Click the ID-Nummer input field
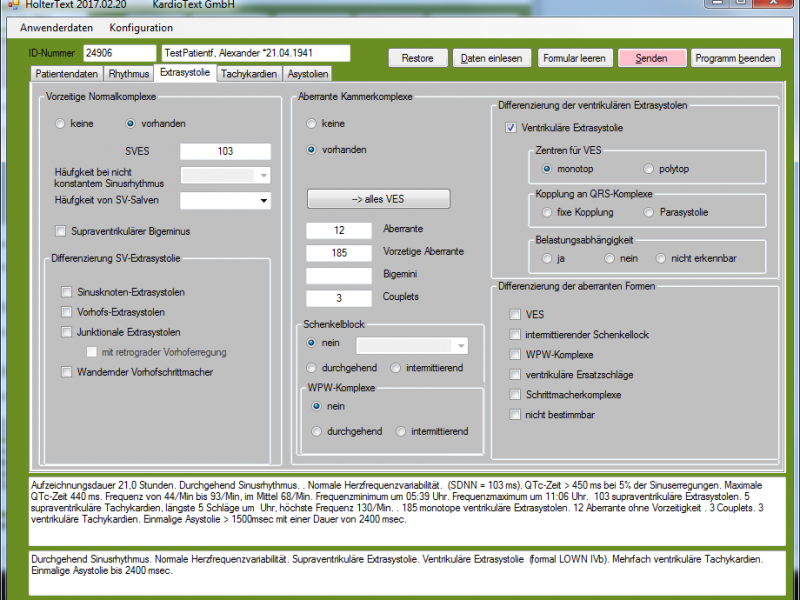Viewport: 800px width, 600px height. [x=119, y=53]
